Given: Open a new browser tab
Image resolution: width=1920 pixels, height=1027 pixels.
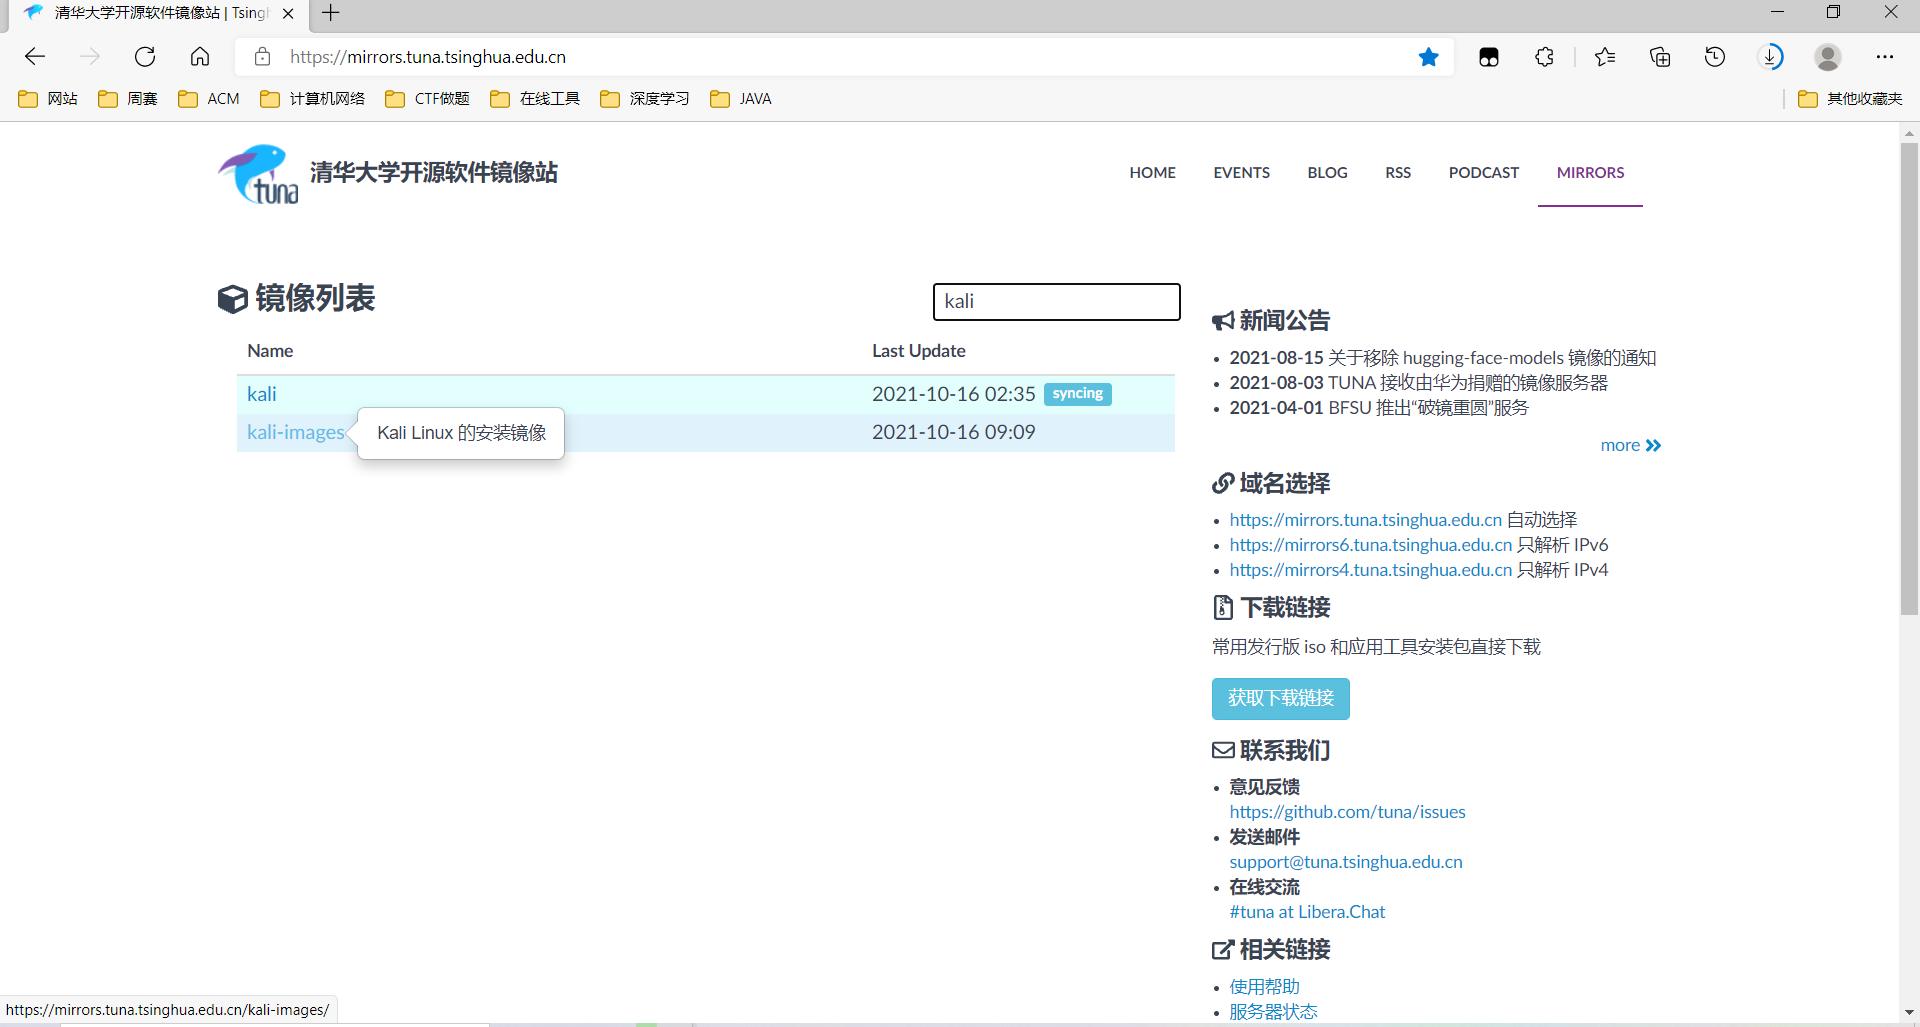Looking at the screenshot, I should coord(331,13).
